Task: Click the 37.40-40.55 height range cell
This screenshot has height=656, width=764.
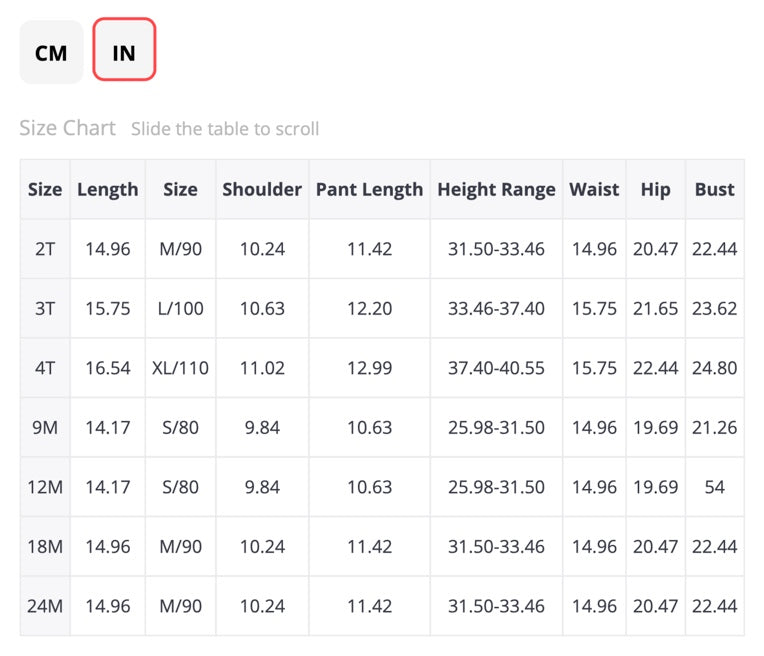Action: (x=496, y=368)
